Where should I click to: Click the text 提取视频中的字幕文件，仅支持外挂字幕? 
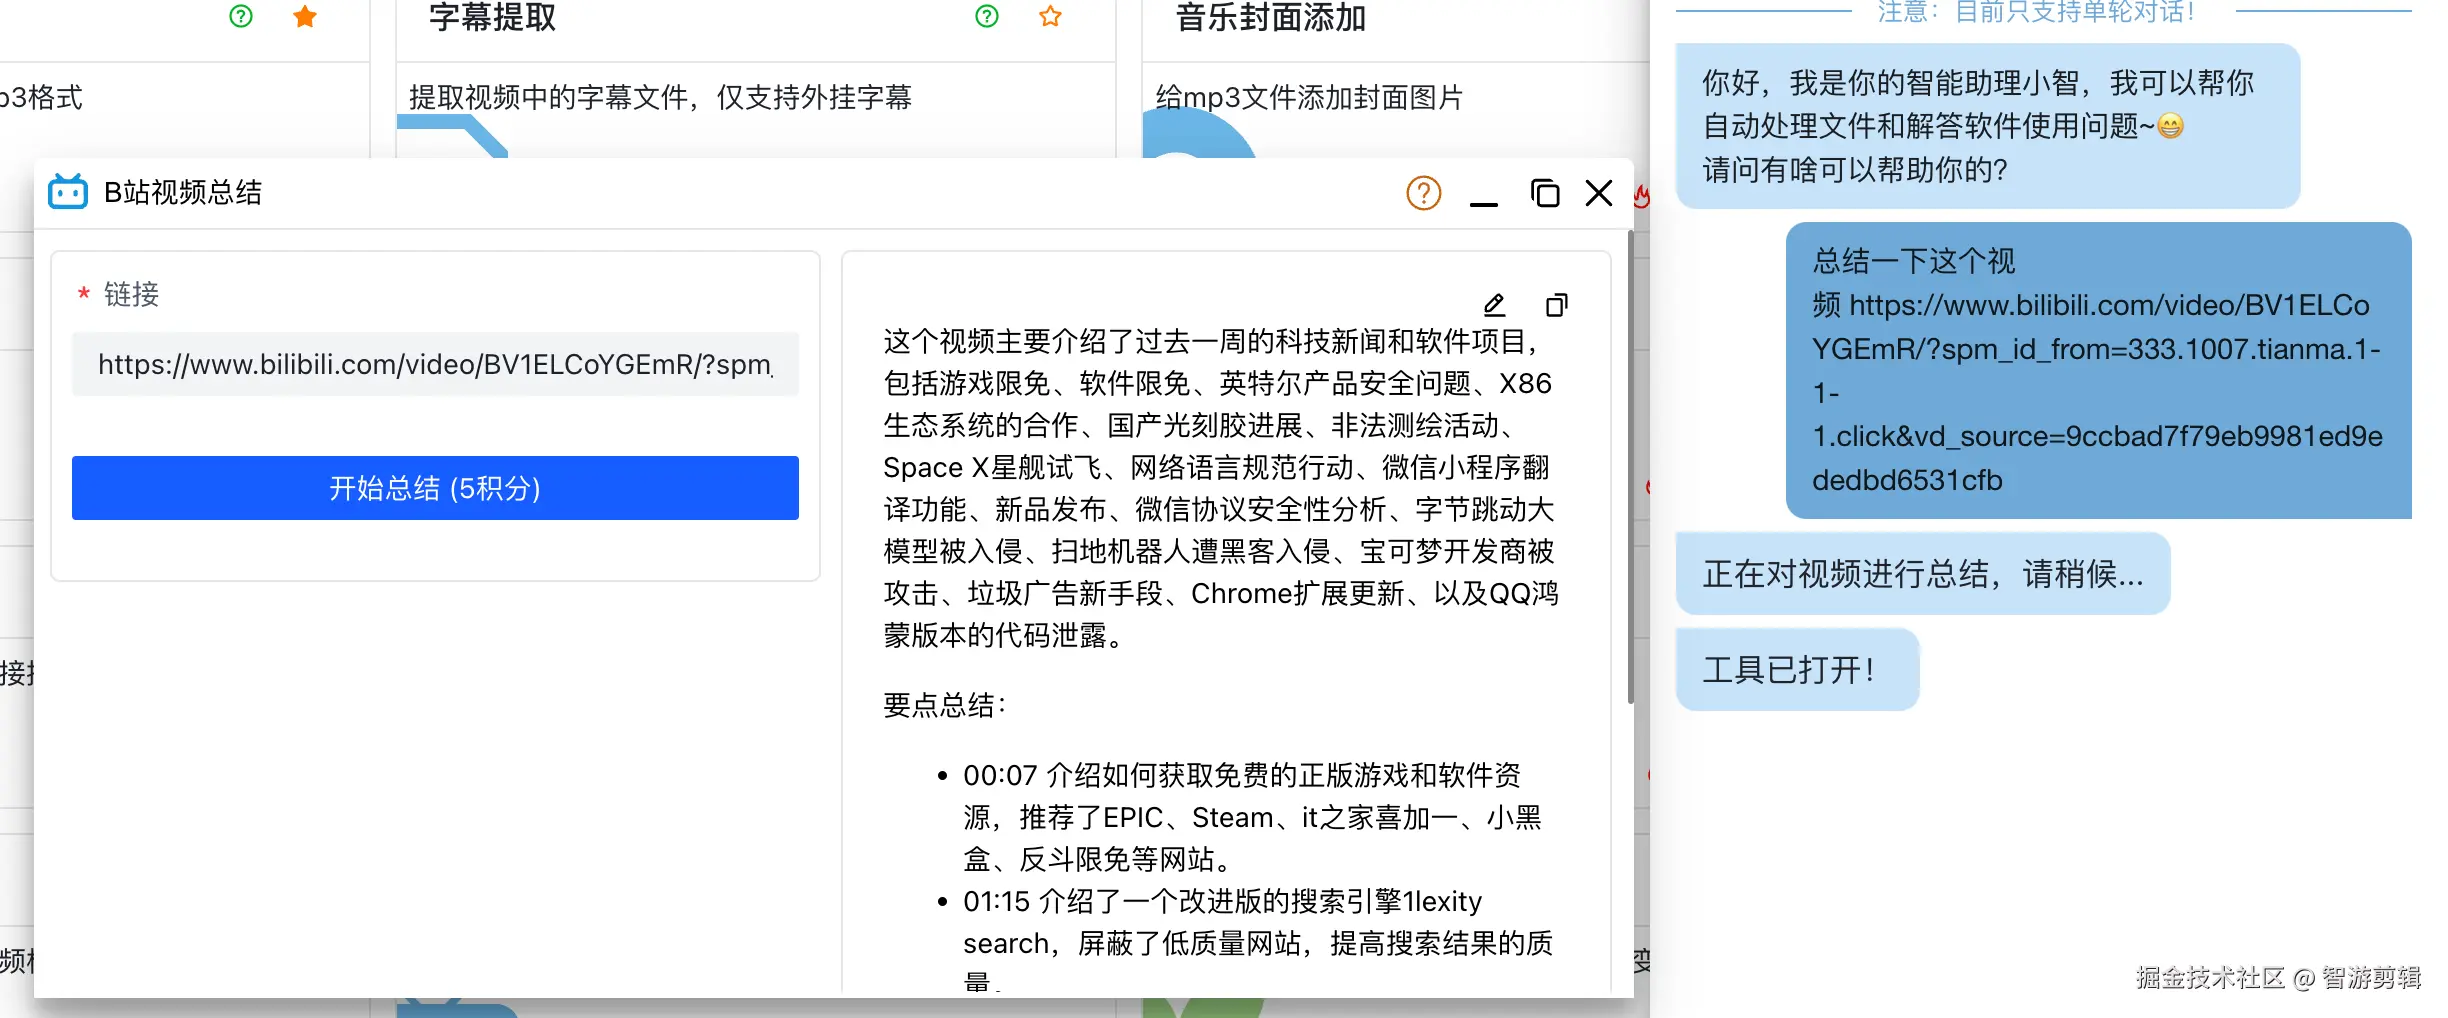pyautogui.click(x=660, y=97)
